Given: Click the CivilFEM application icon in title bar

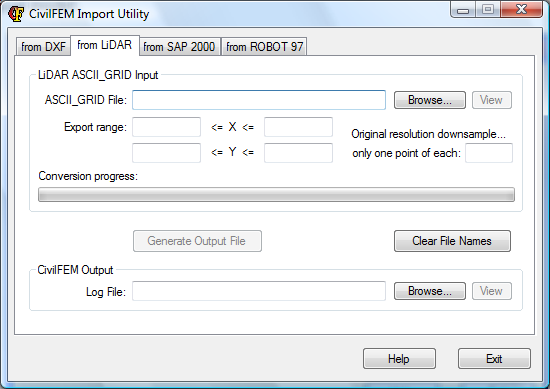Looking at the screenshot, I should coord(16,14).
